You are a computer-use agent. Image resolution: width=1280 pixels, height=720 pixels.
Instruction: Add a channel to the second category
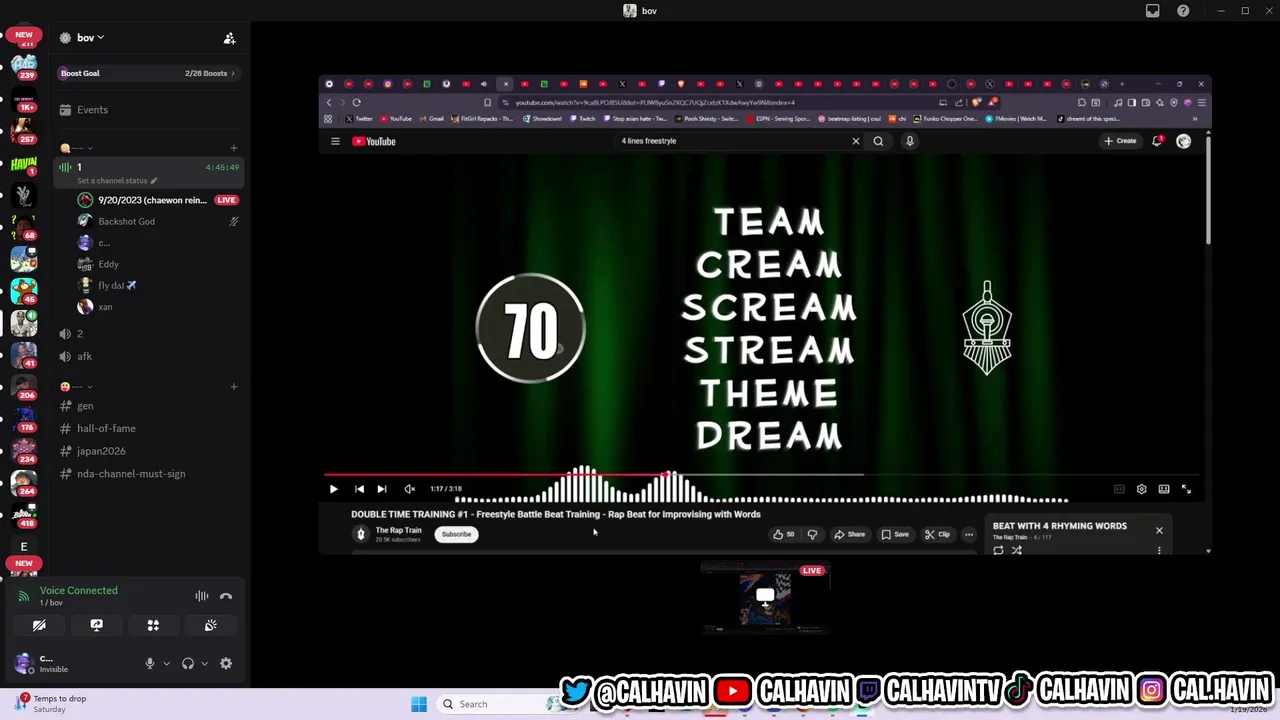[234, 387]
